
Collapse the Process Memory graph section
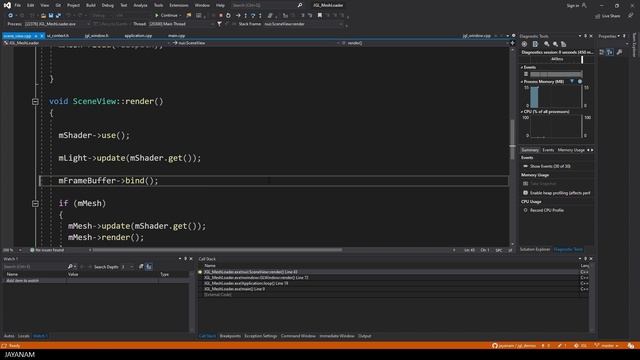coord(522,82)
